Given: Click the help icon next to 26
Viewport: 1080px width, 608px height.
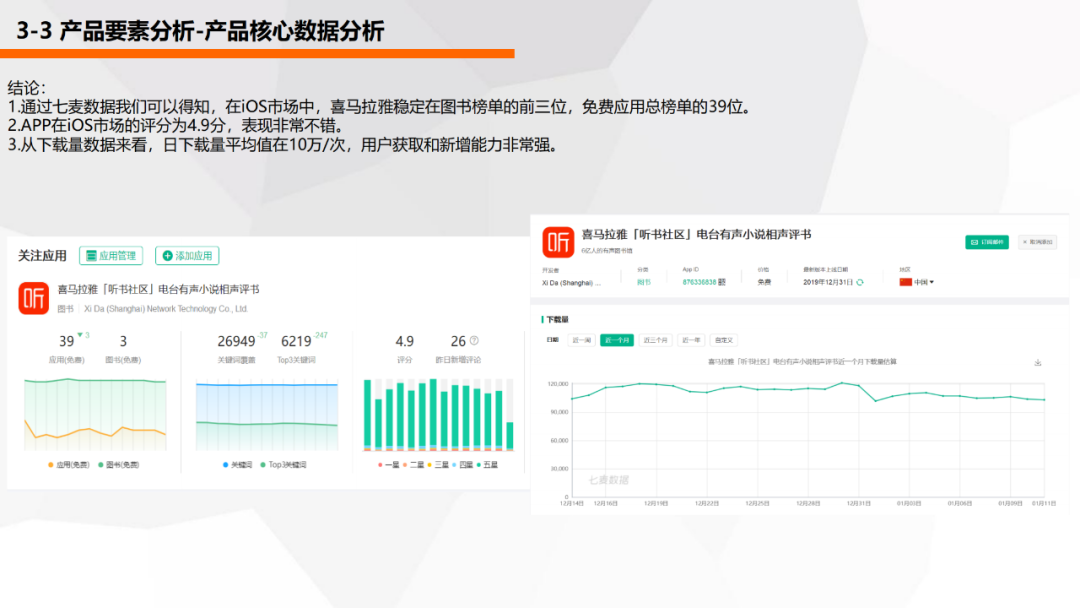Looking at the screenshot, I should (474, 340).
